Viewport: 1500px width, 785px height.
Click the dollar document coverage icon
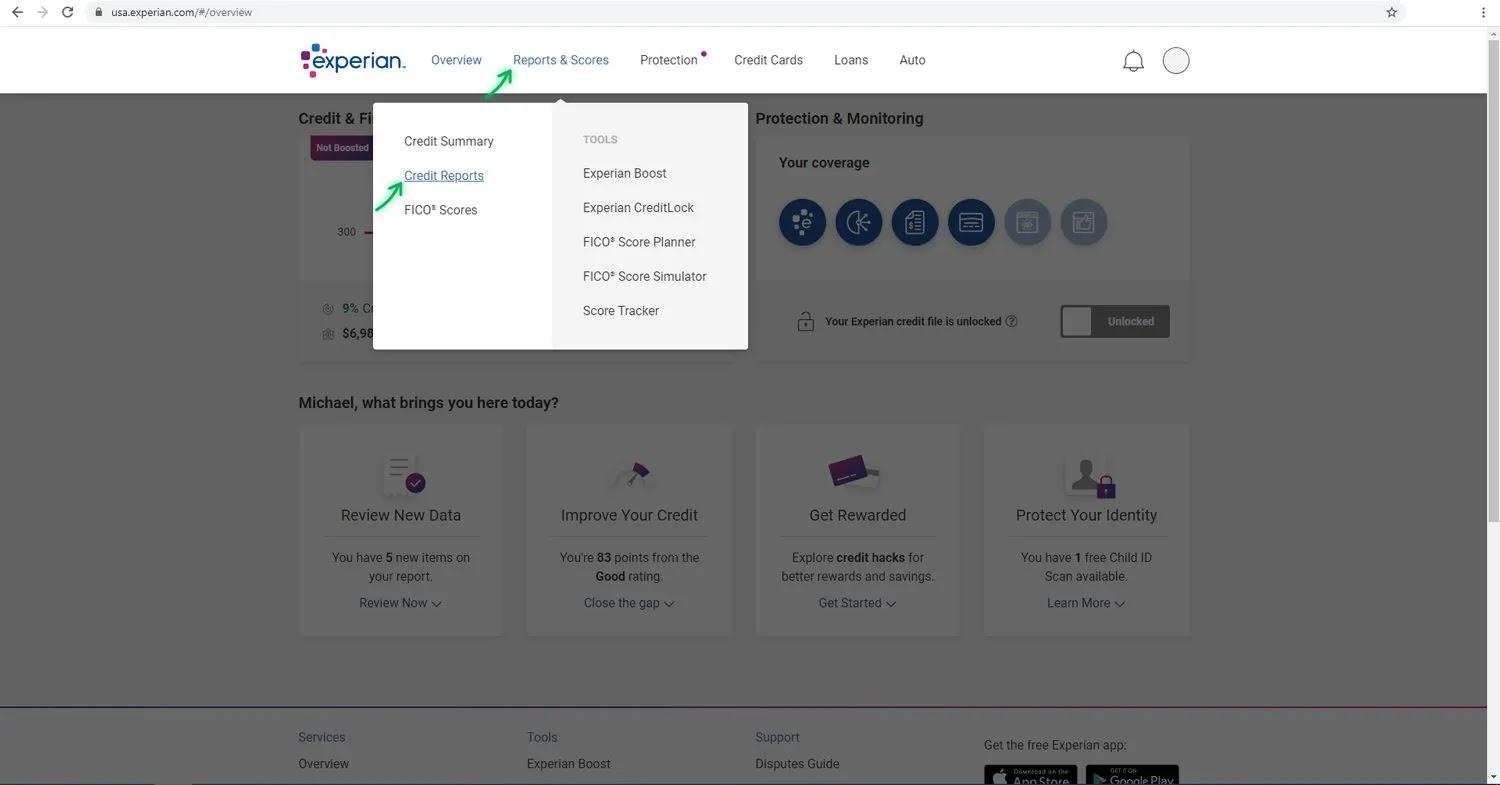915,222
